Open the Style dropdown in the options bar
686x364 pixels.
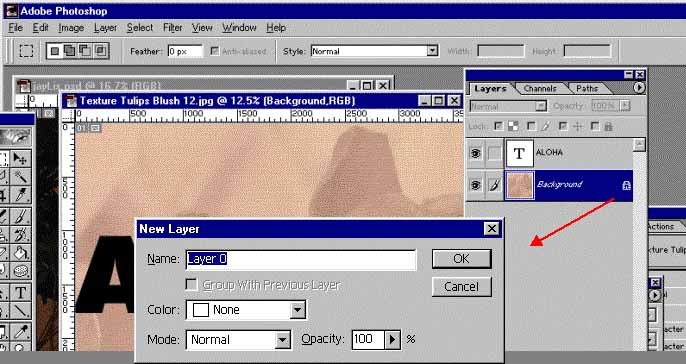pos(432,51)
